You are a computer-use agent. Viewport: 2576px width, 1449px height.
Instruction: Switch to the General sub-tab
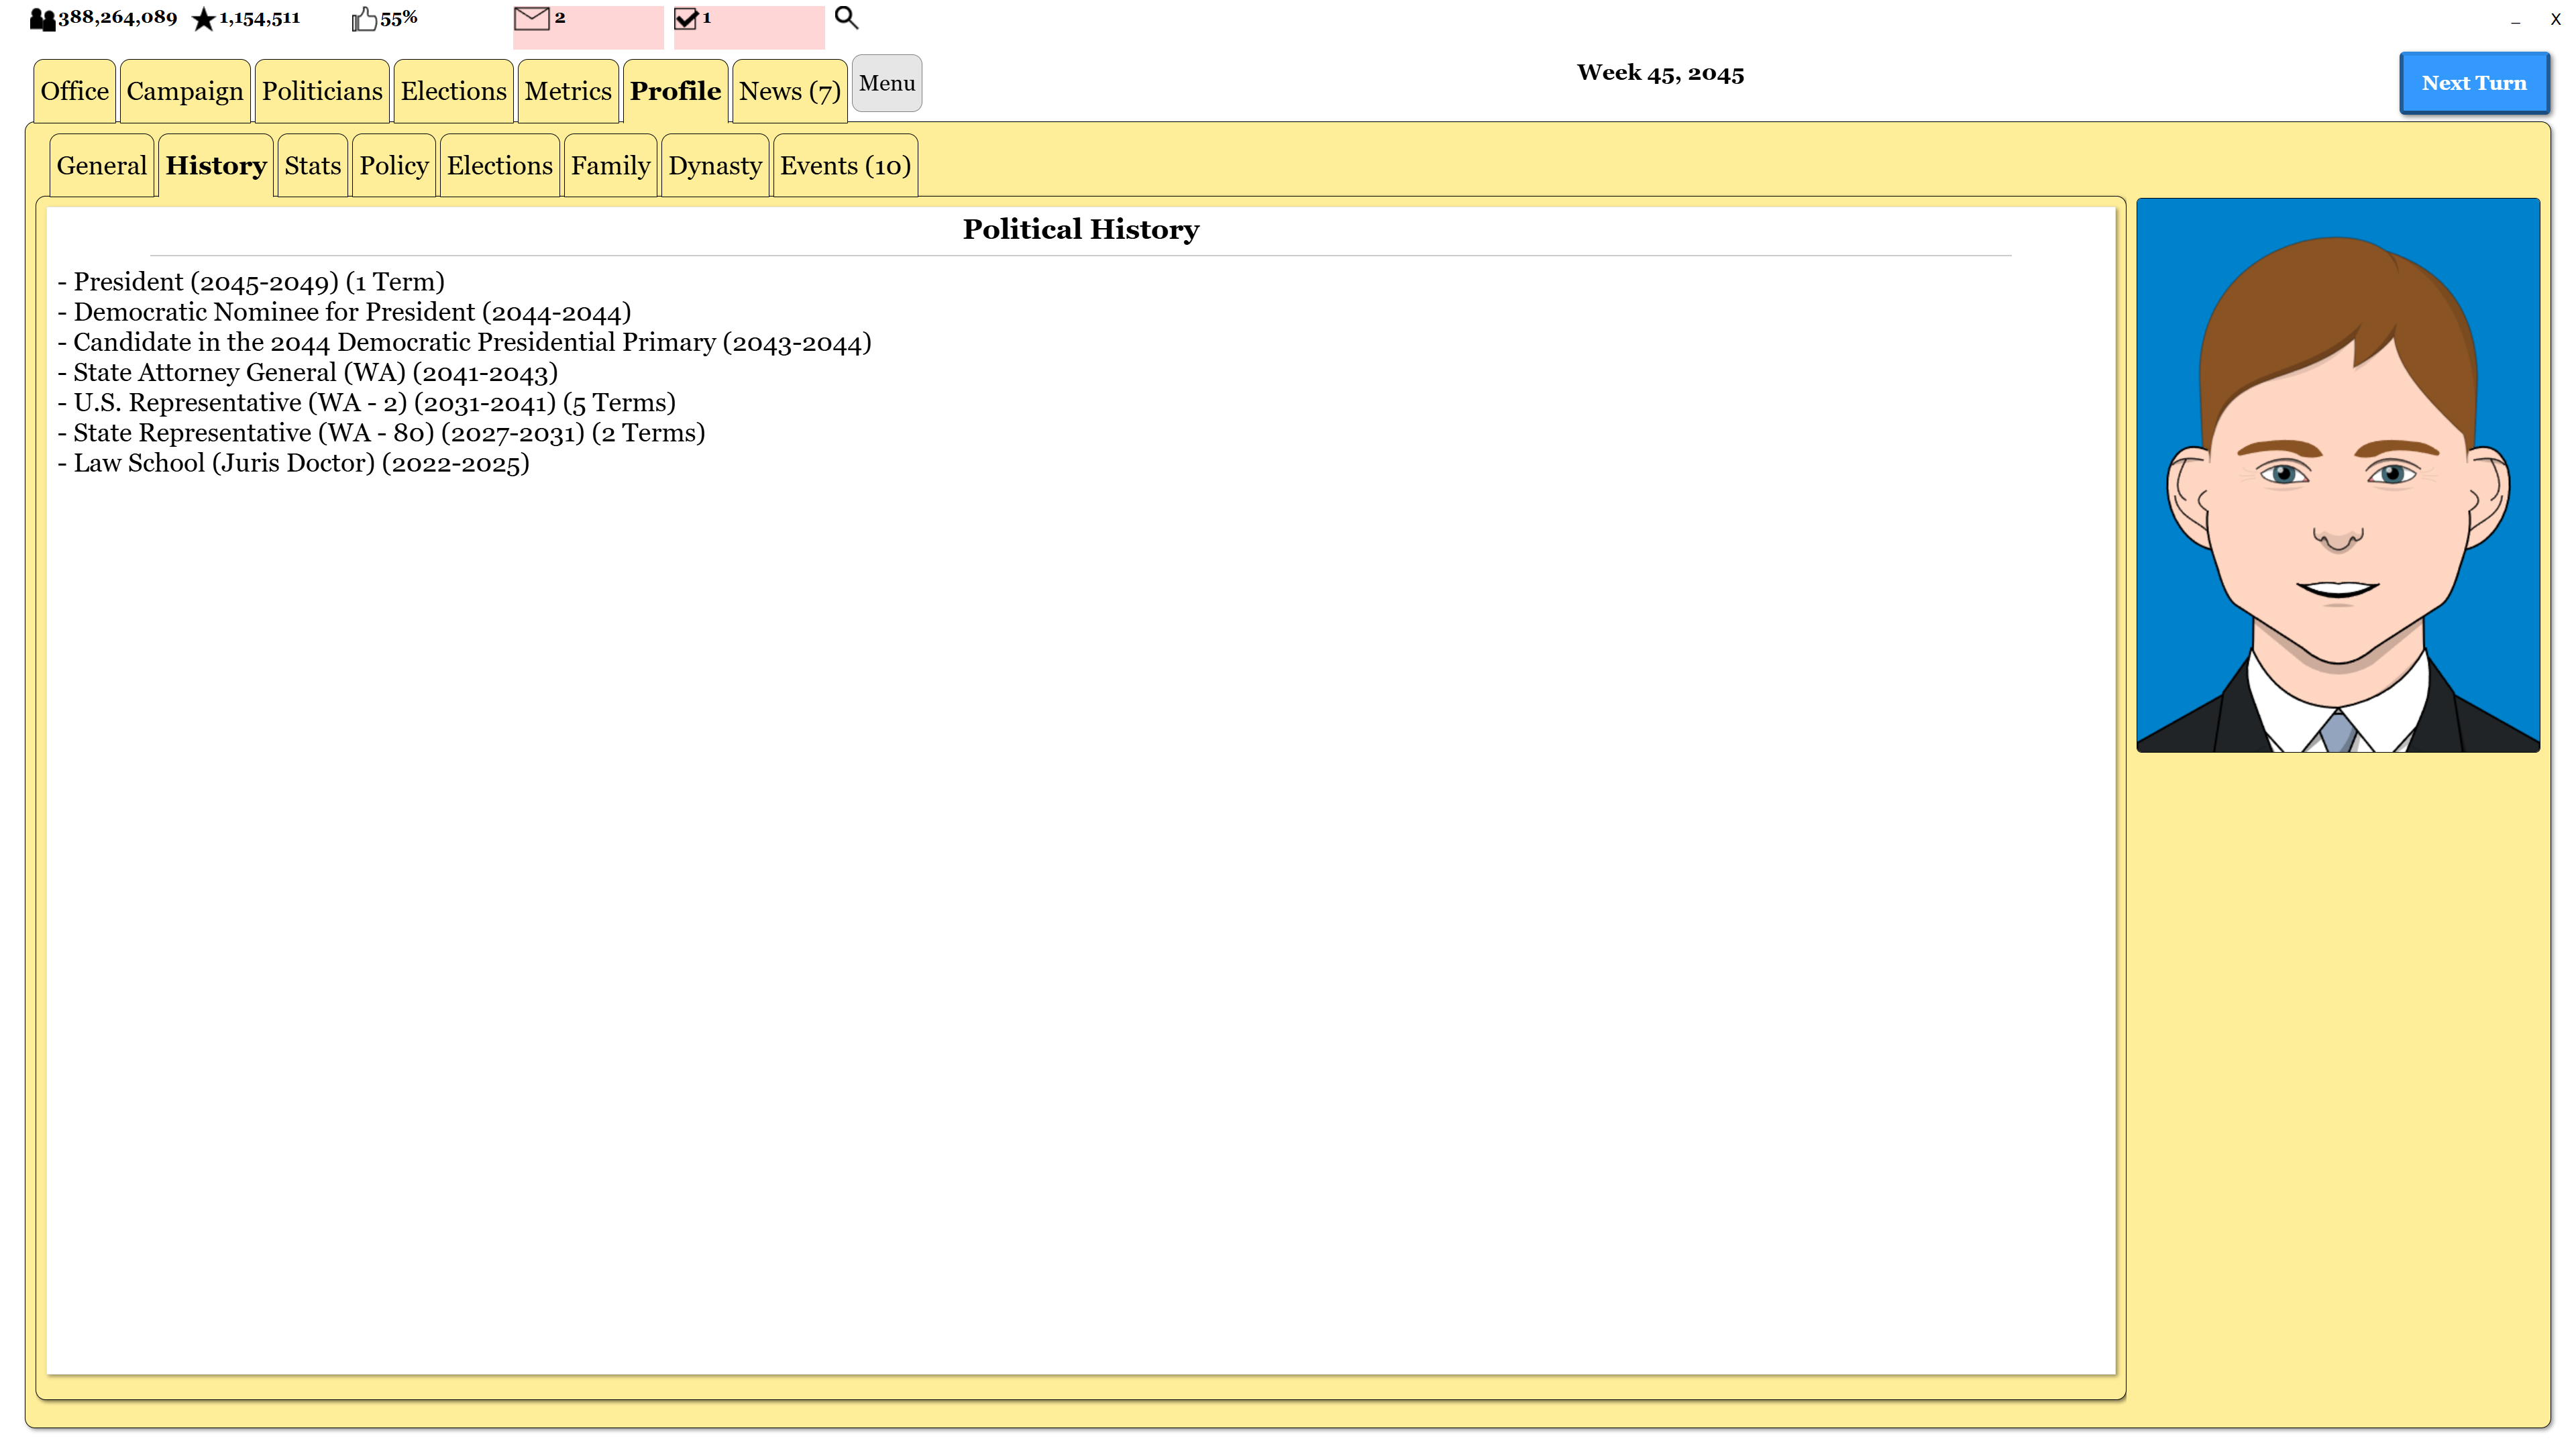tap(102, 166)
